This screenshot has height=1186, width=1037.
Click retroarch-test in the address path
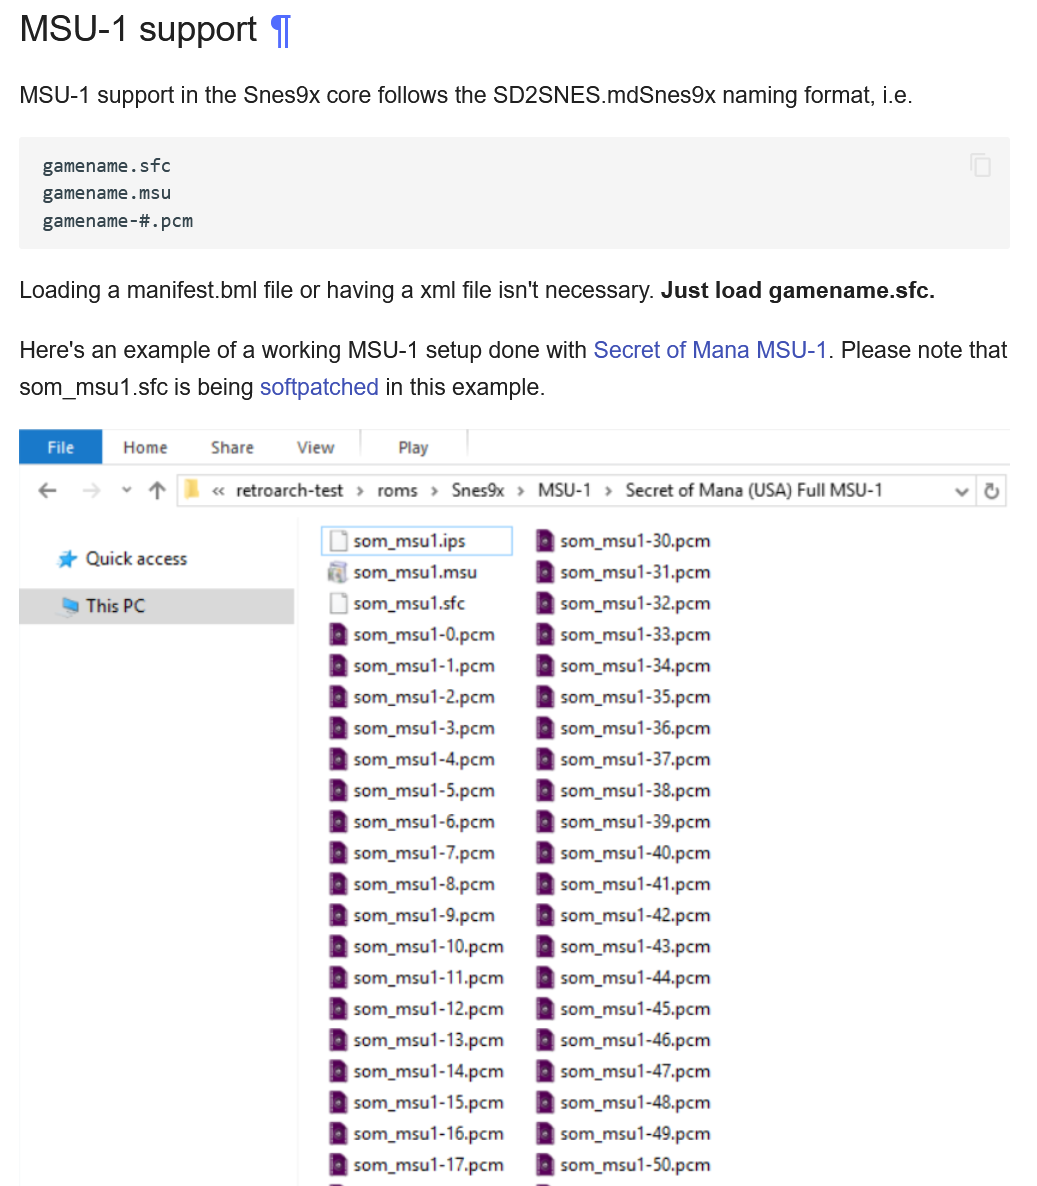pos(289,490)
